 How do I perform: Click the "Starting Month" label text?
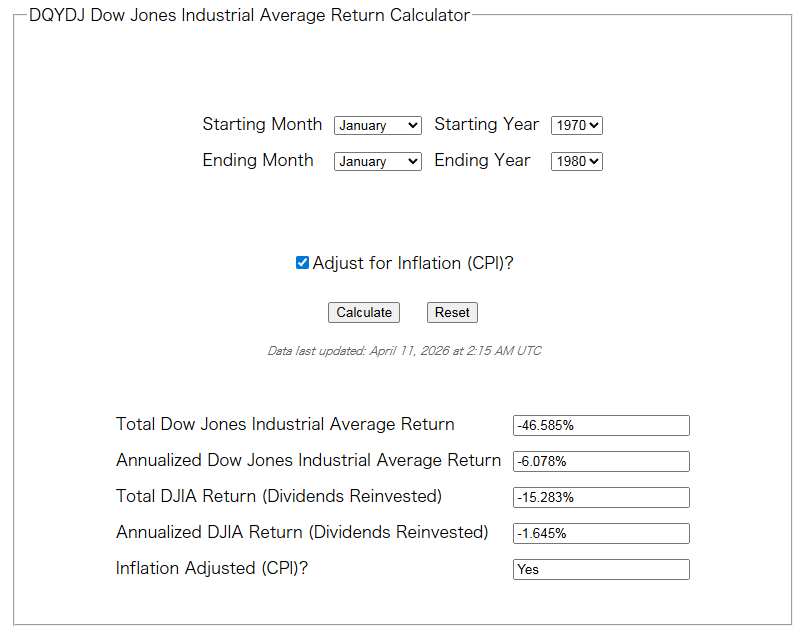click(262, 125)
